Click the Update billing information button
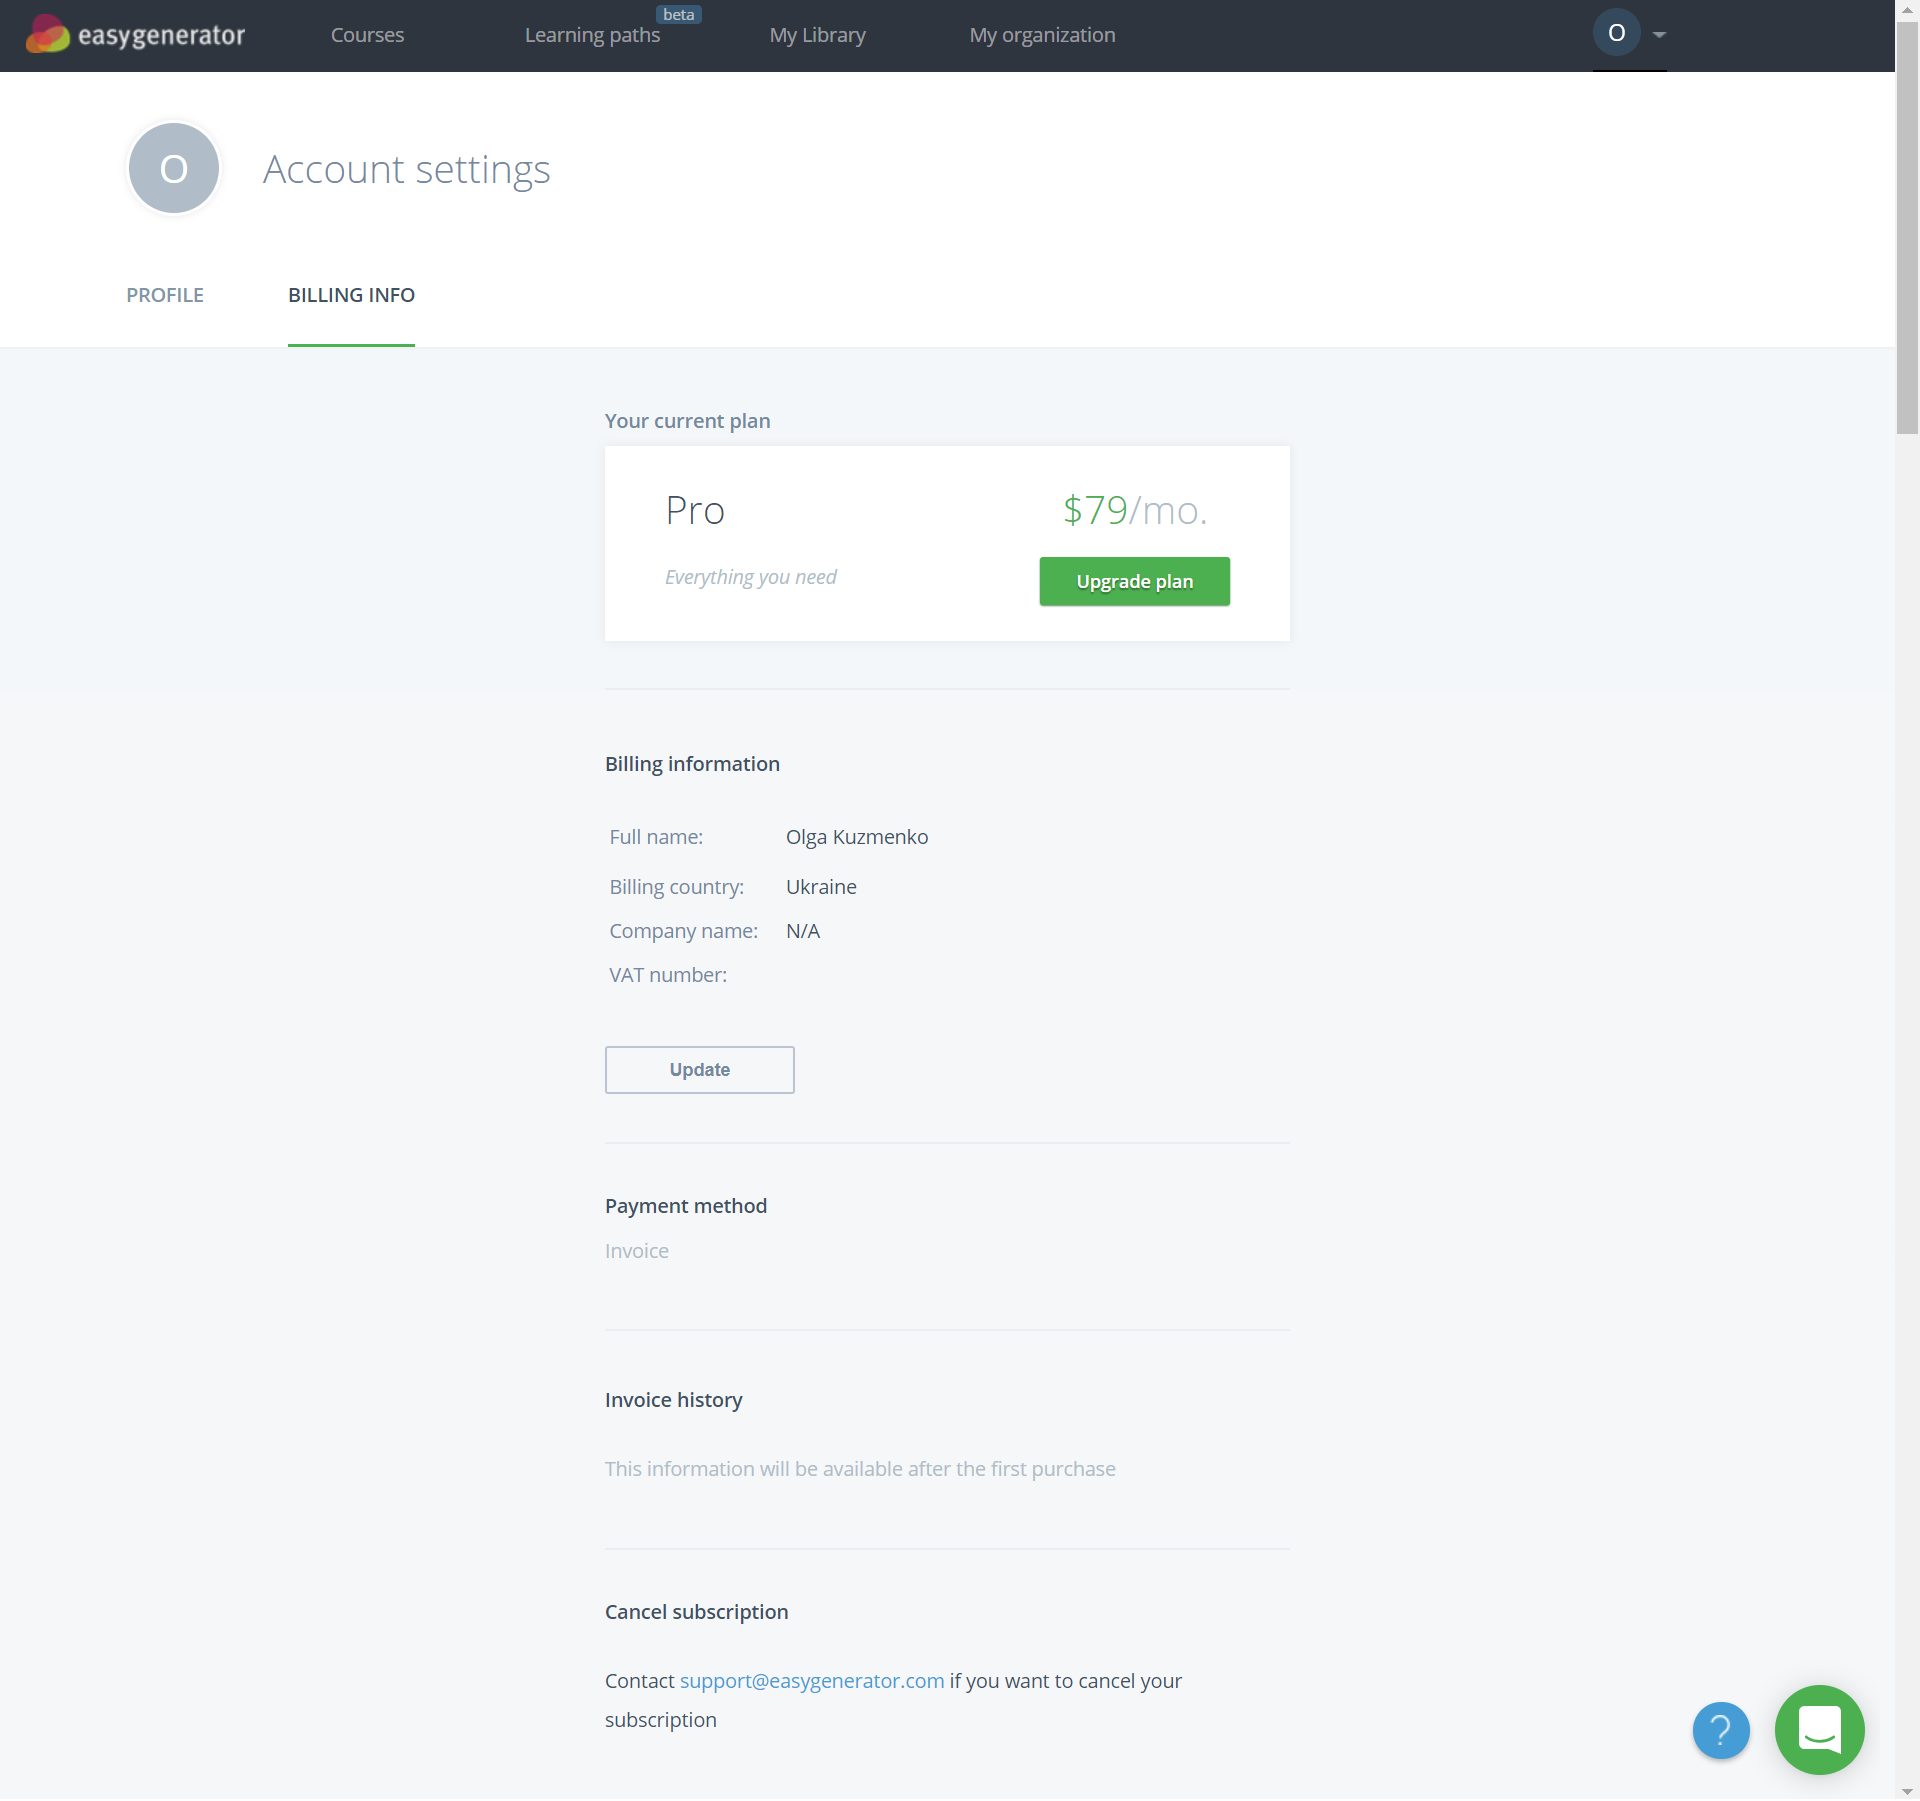The width and height of the screenshot is (1920, 1801). (x=699, y=1069)
